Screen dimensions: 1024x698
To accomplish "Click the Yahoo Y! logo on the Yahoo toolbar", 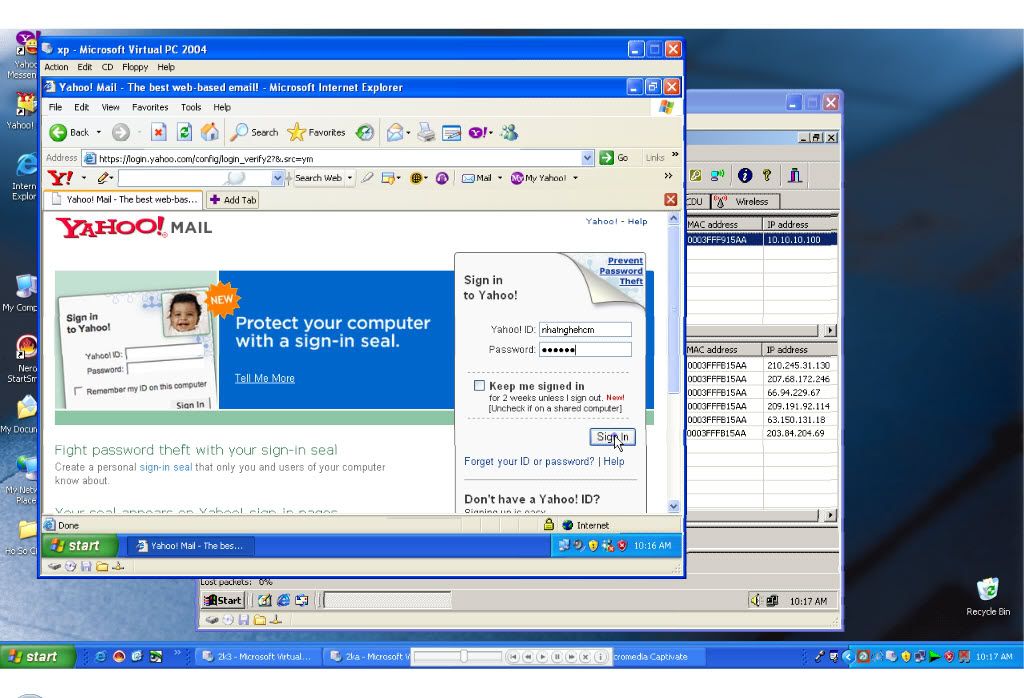I will 61,178.
